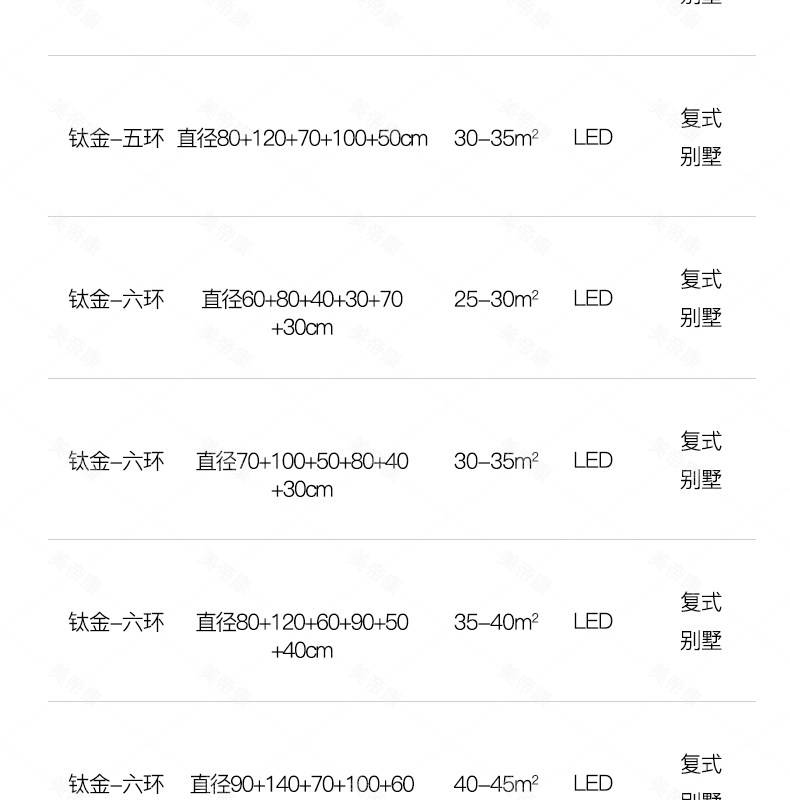
Task: Click 复式别墅 in the 25-30m² row
Action: (700, 298)
